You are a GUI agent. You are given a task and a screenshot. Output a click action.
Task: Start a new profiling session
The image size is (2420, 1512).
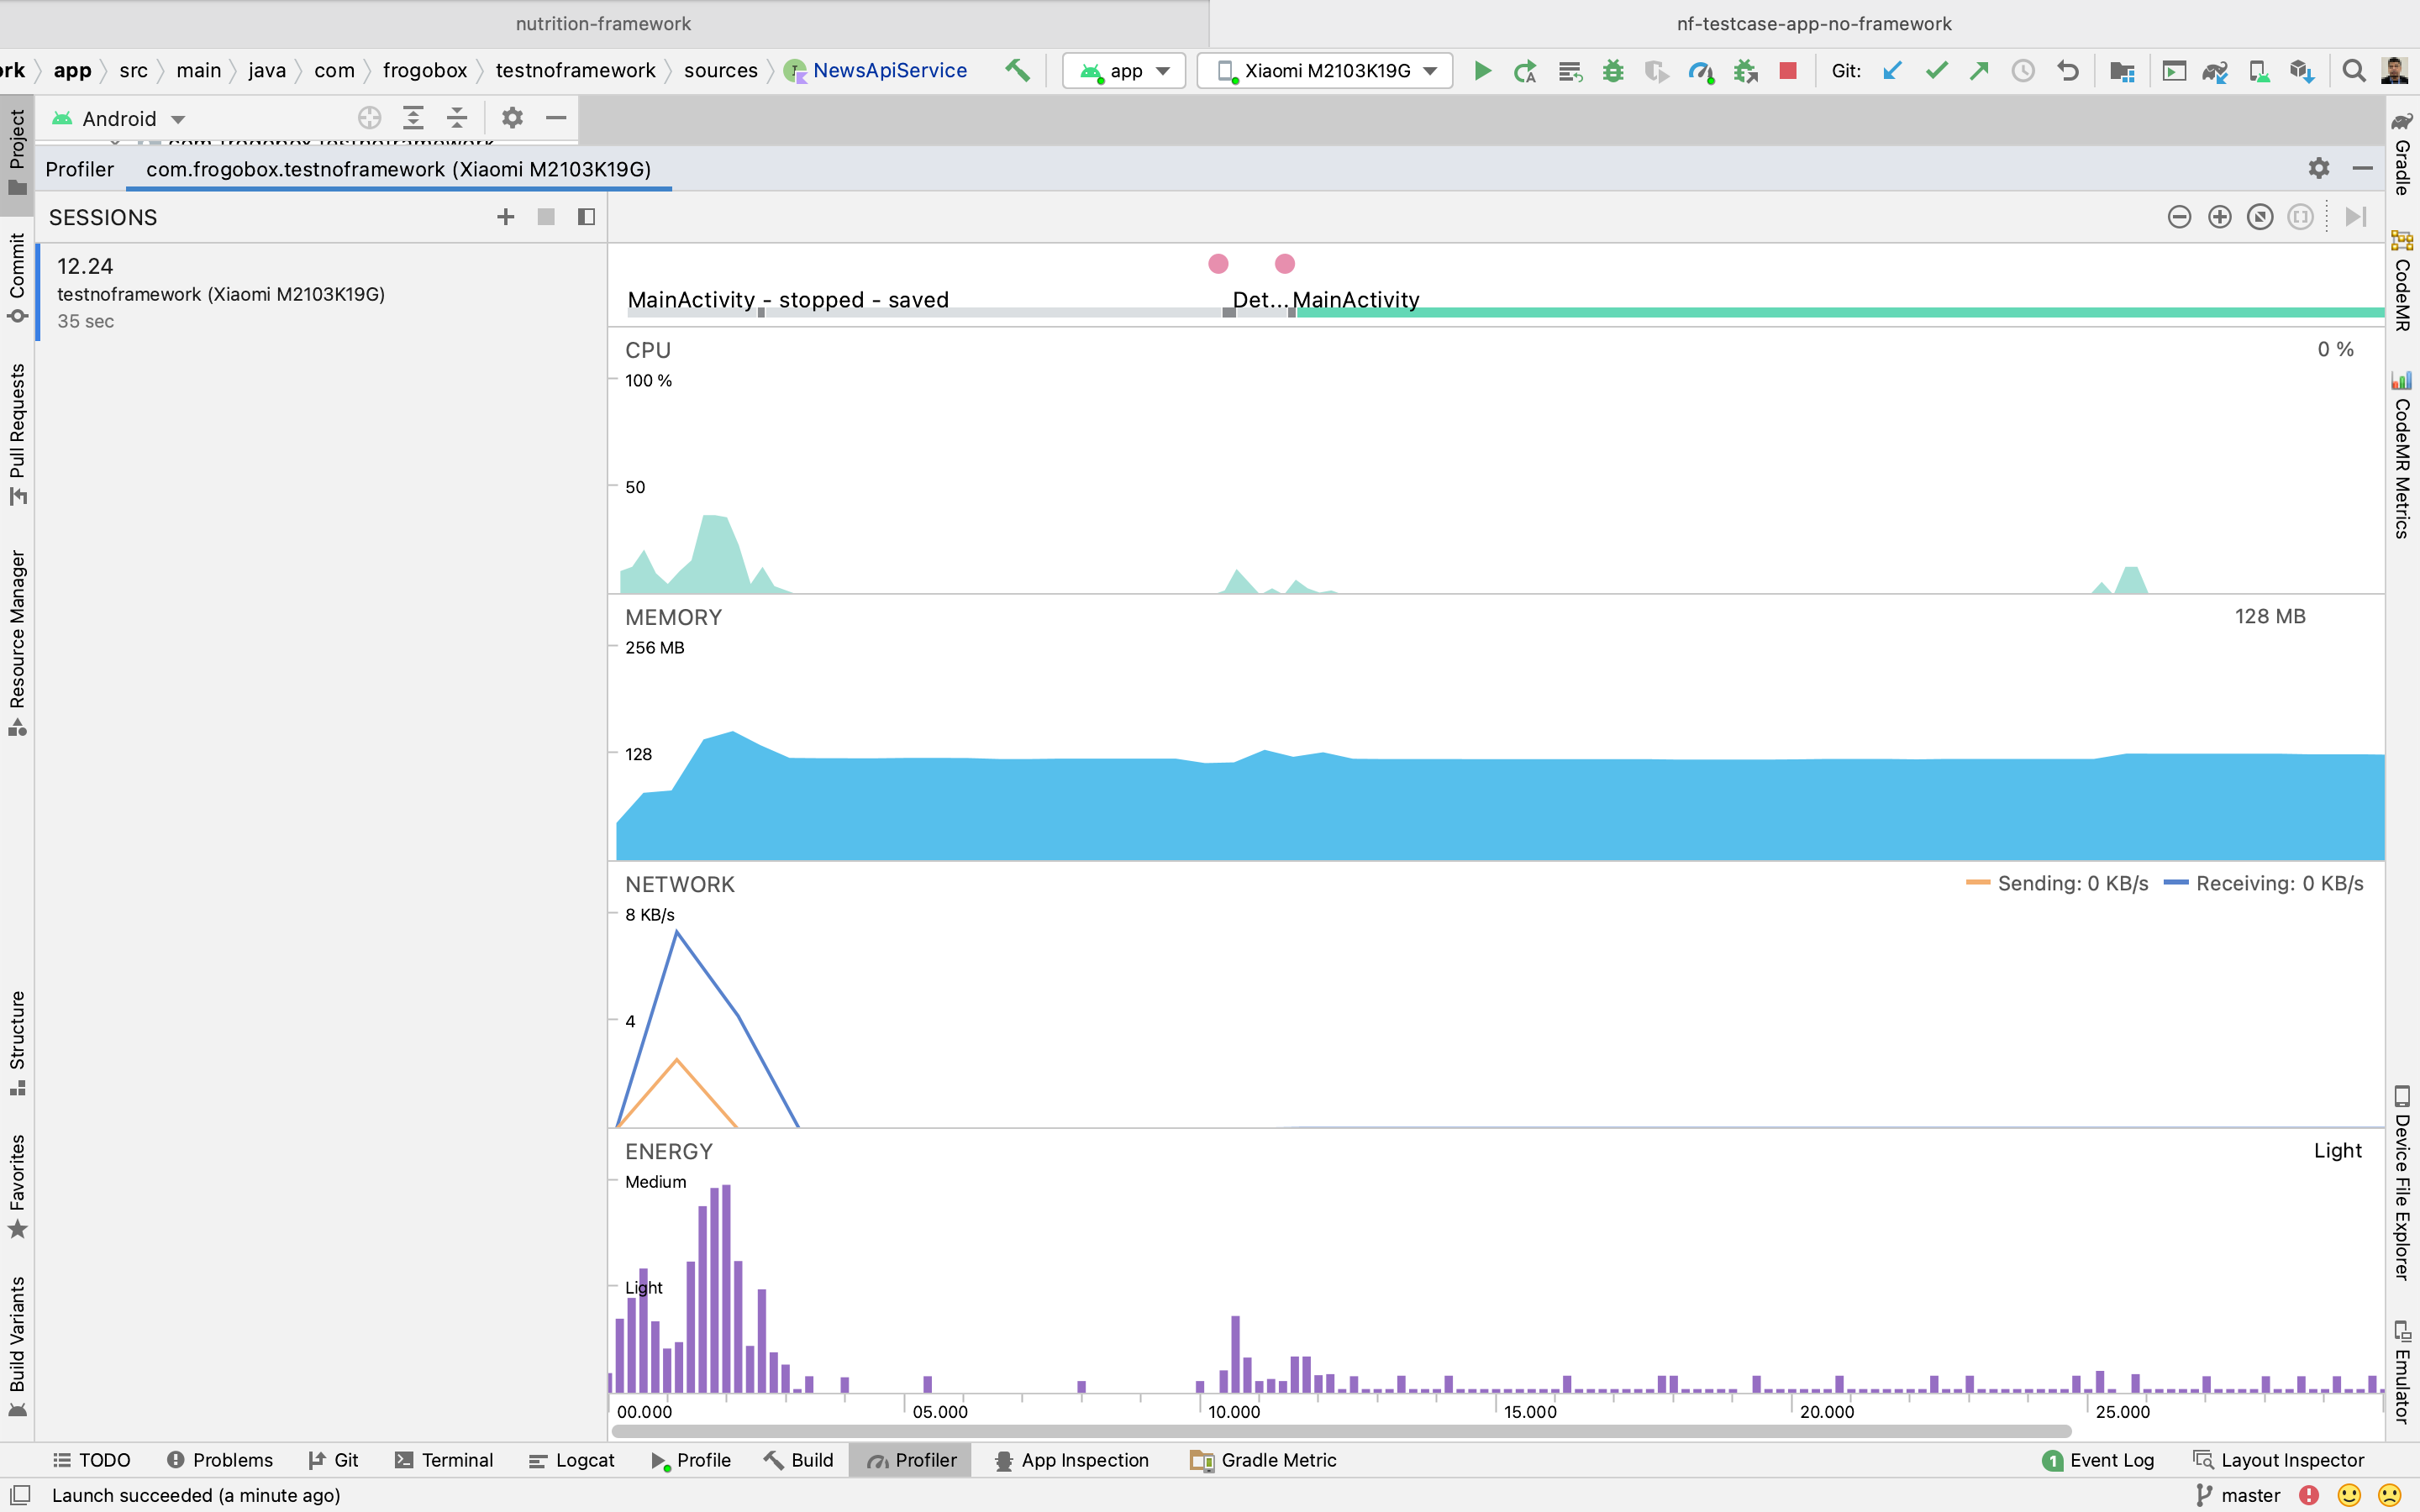[x=505, y=217]
